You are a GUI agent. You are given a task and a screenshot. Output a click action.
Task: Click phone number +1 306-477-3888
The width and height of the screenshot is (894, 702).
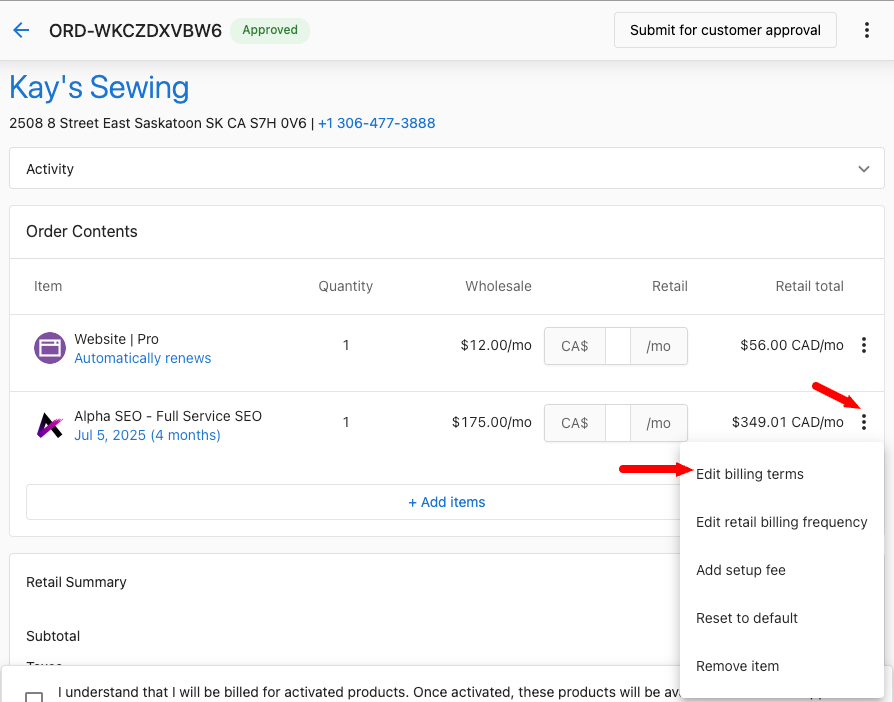coord(376,123)
